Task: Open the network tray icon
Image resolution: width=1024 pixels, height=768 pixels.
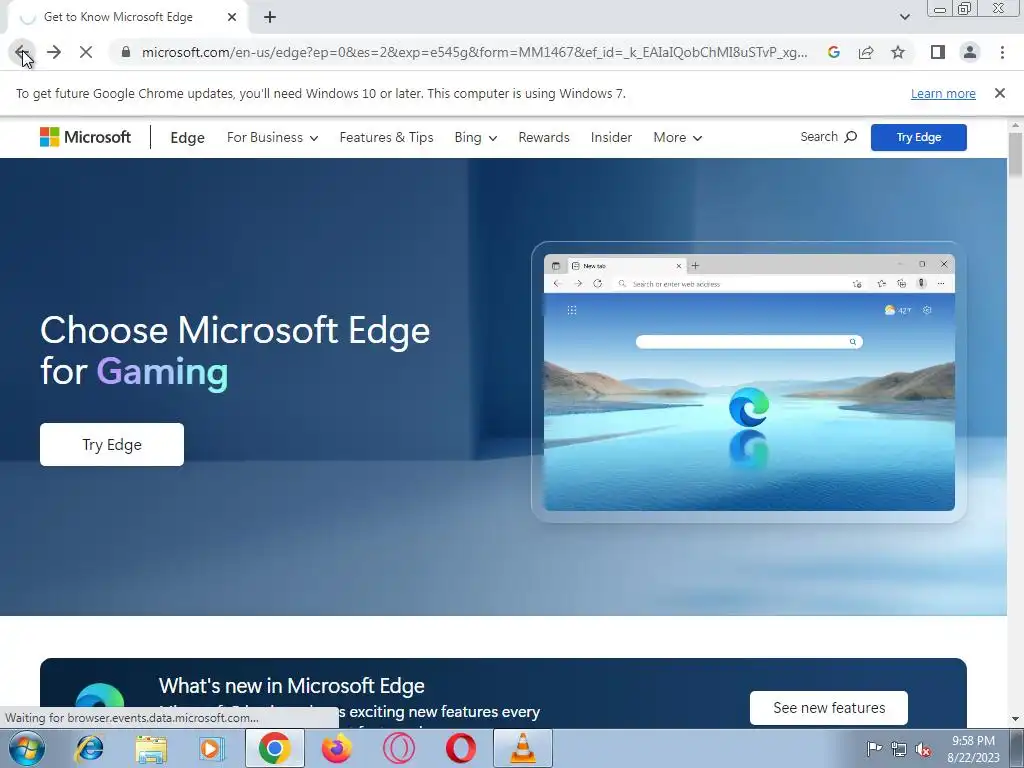Action: pos(899,748)
